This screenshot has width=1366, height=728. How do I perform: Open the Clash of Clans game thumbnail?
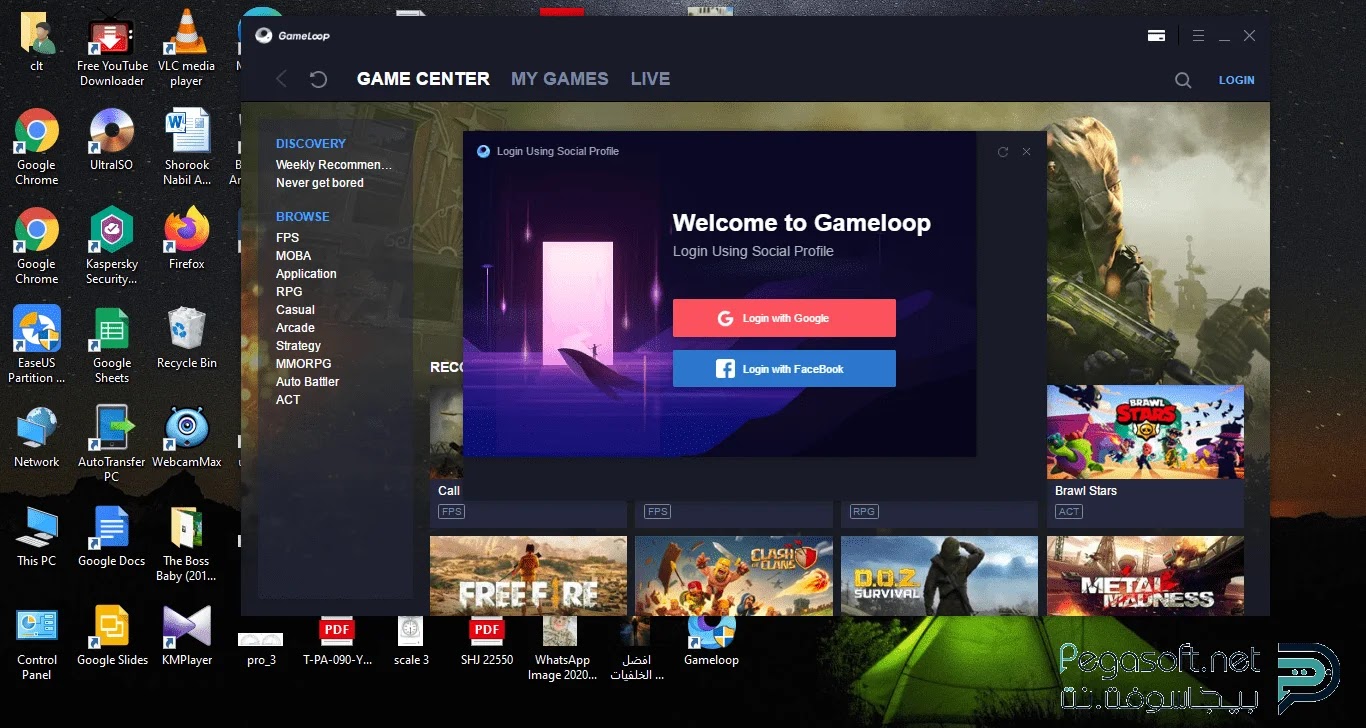[x=734, y=575]
